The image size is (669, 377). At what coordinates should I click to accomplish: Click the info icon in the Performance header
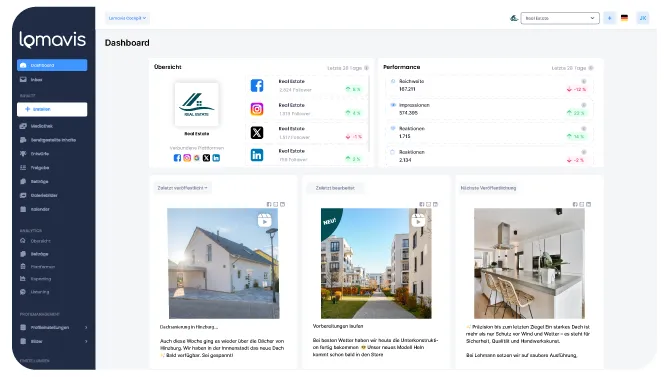point(591,68)
